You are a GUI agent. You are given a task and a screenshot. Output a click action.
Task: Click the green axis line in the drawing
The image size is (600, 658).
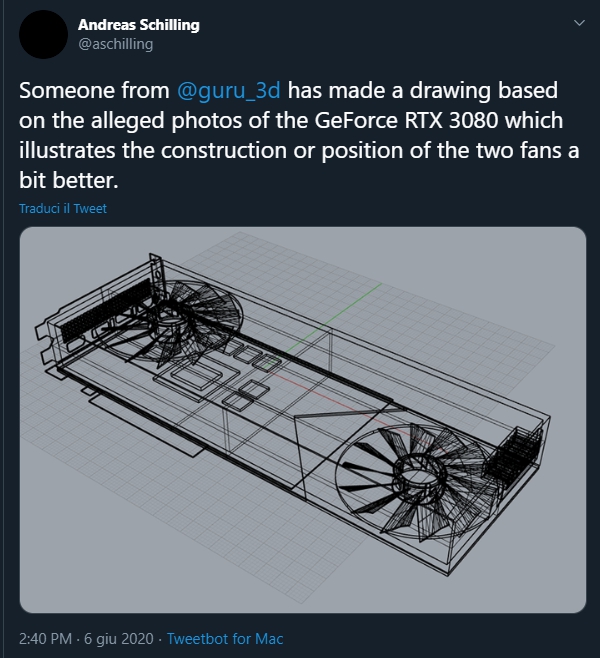(331, 321)
